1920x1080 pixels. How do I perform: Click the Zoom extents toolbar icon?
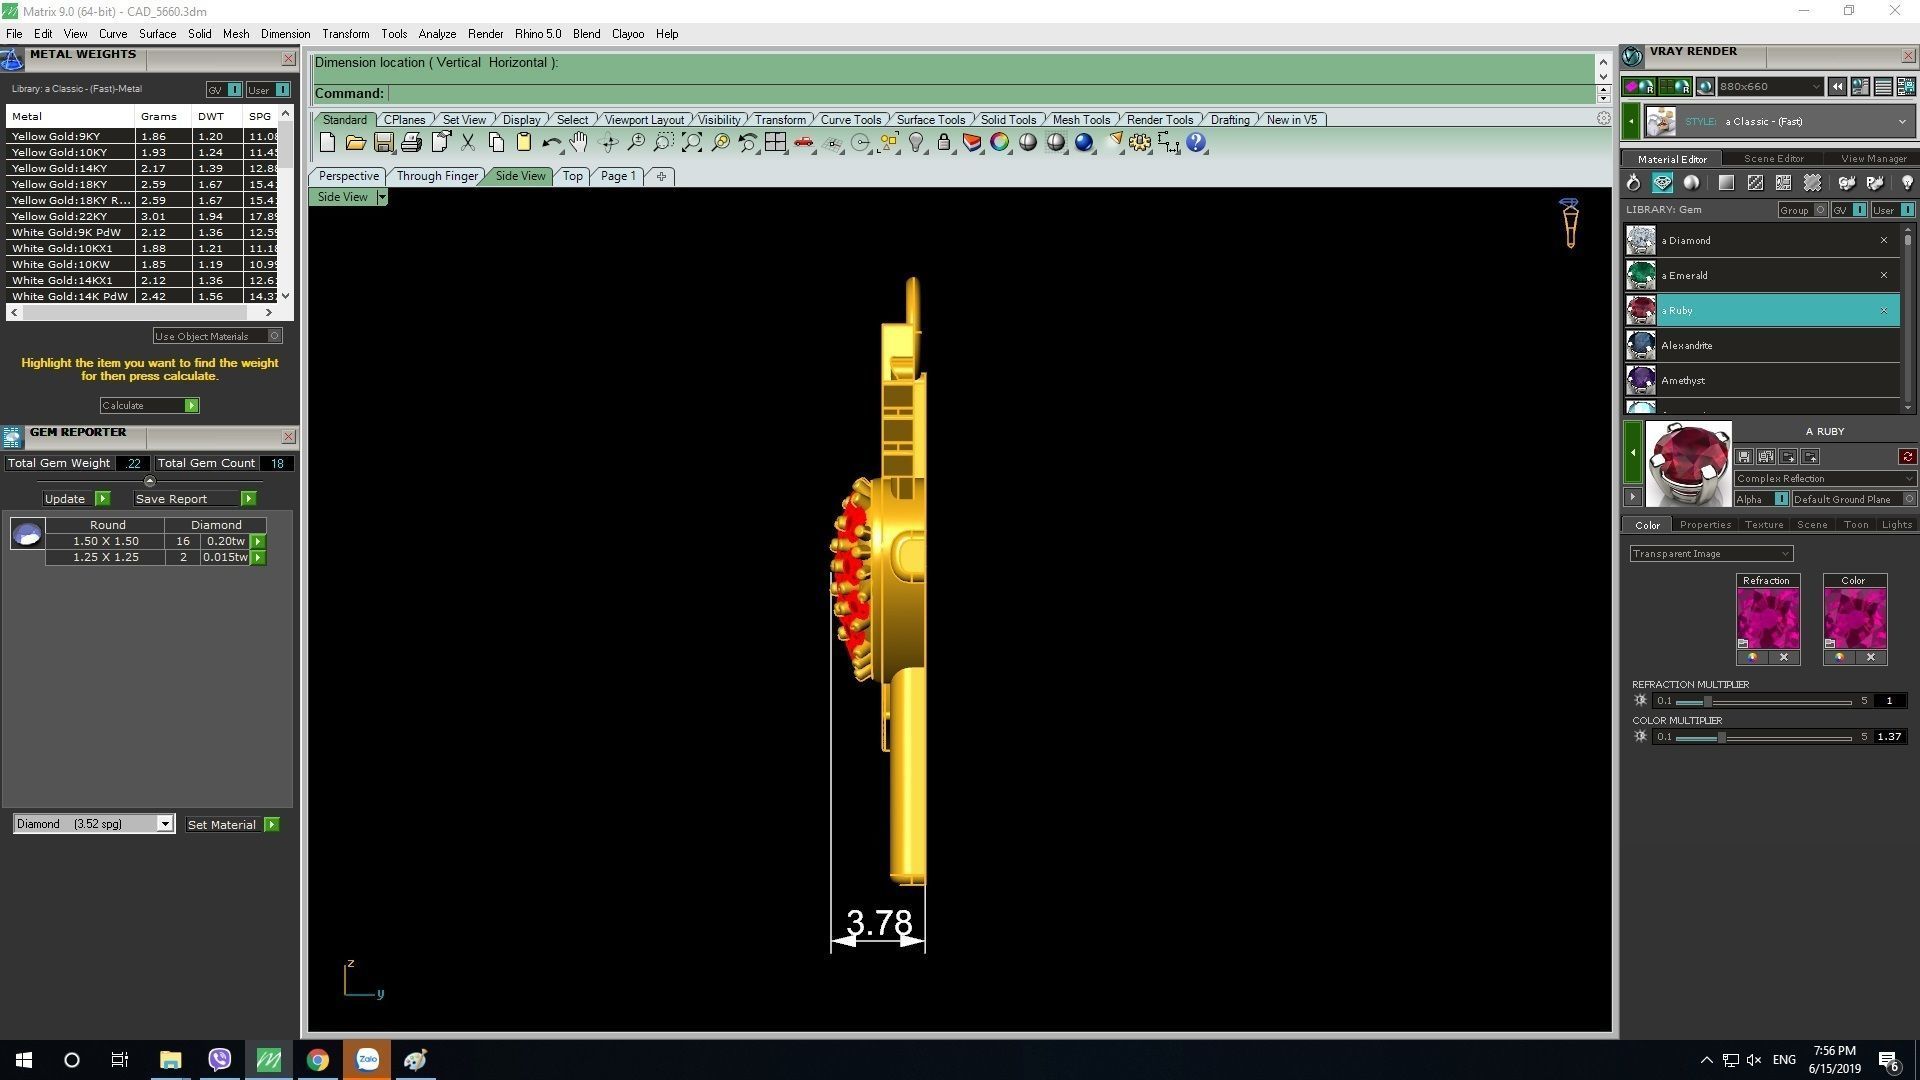(x=692, y=143)
